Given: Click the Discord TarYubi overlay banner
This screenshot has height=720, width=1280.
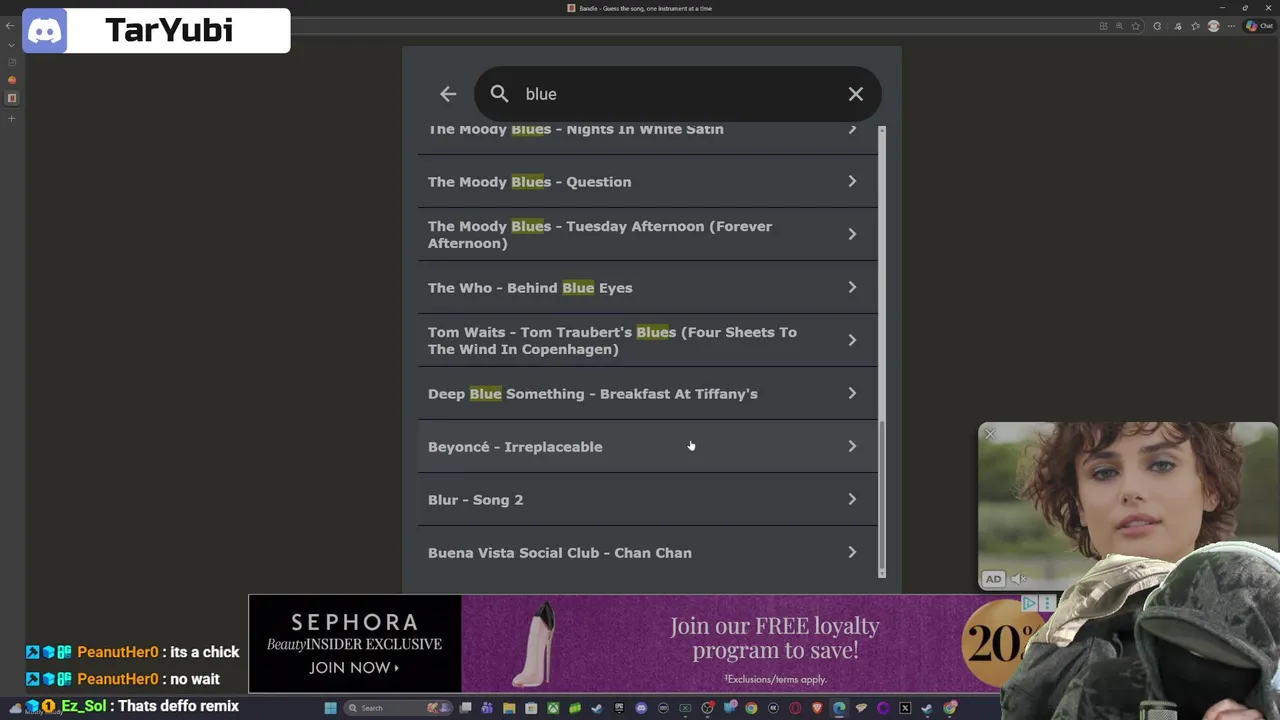Looking at the screenshot, I should pos(156,30).
